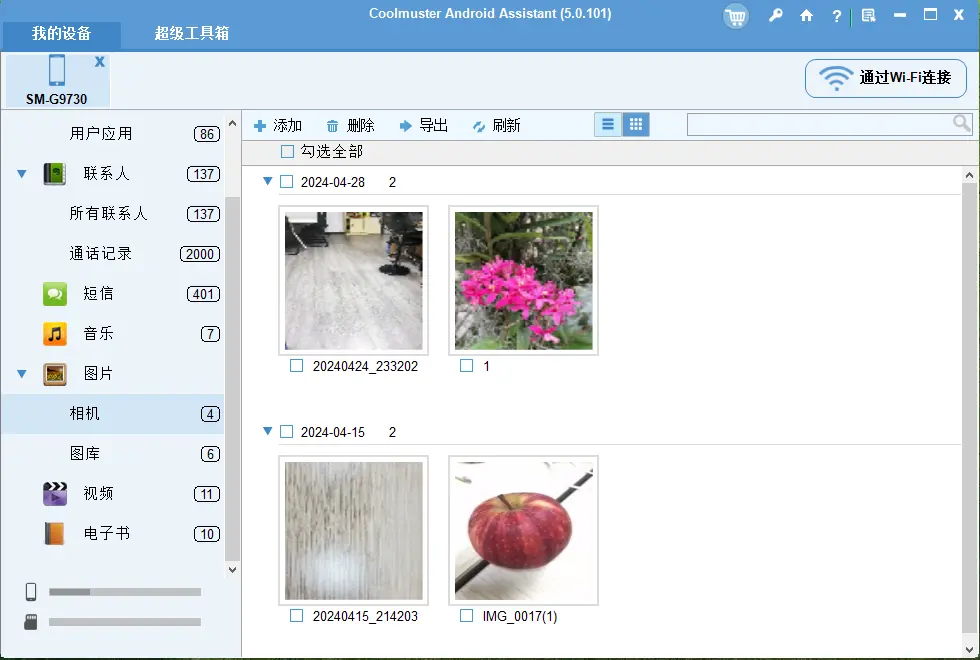This screenshot has height=660, width=980.
Task: Click the photo panel scroll up arrow
Action: pos(969,176)
